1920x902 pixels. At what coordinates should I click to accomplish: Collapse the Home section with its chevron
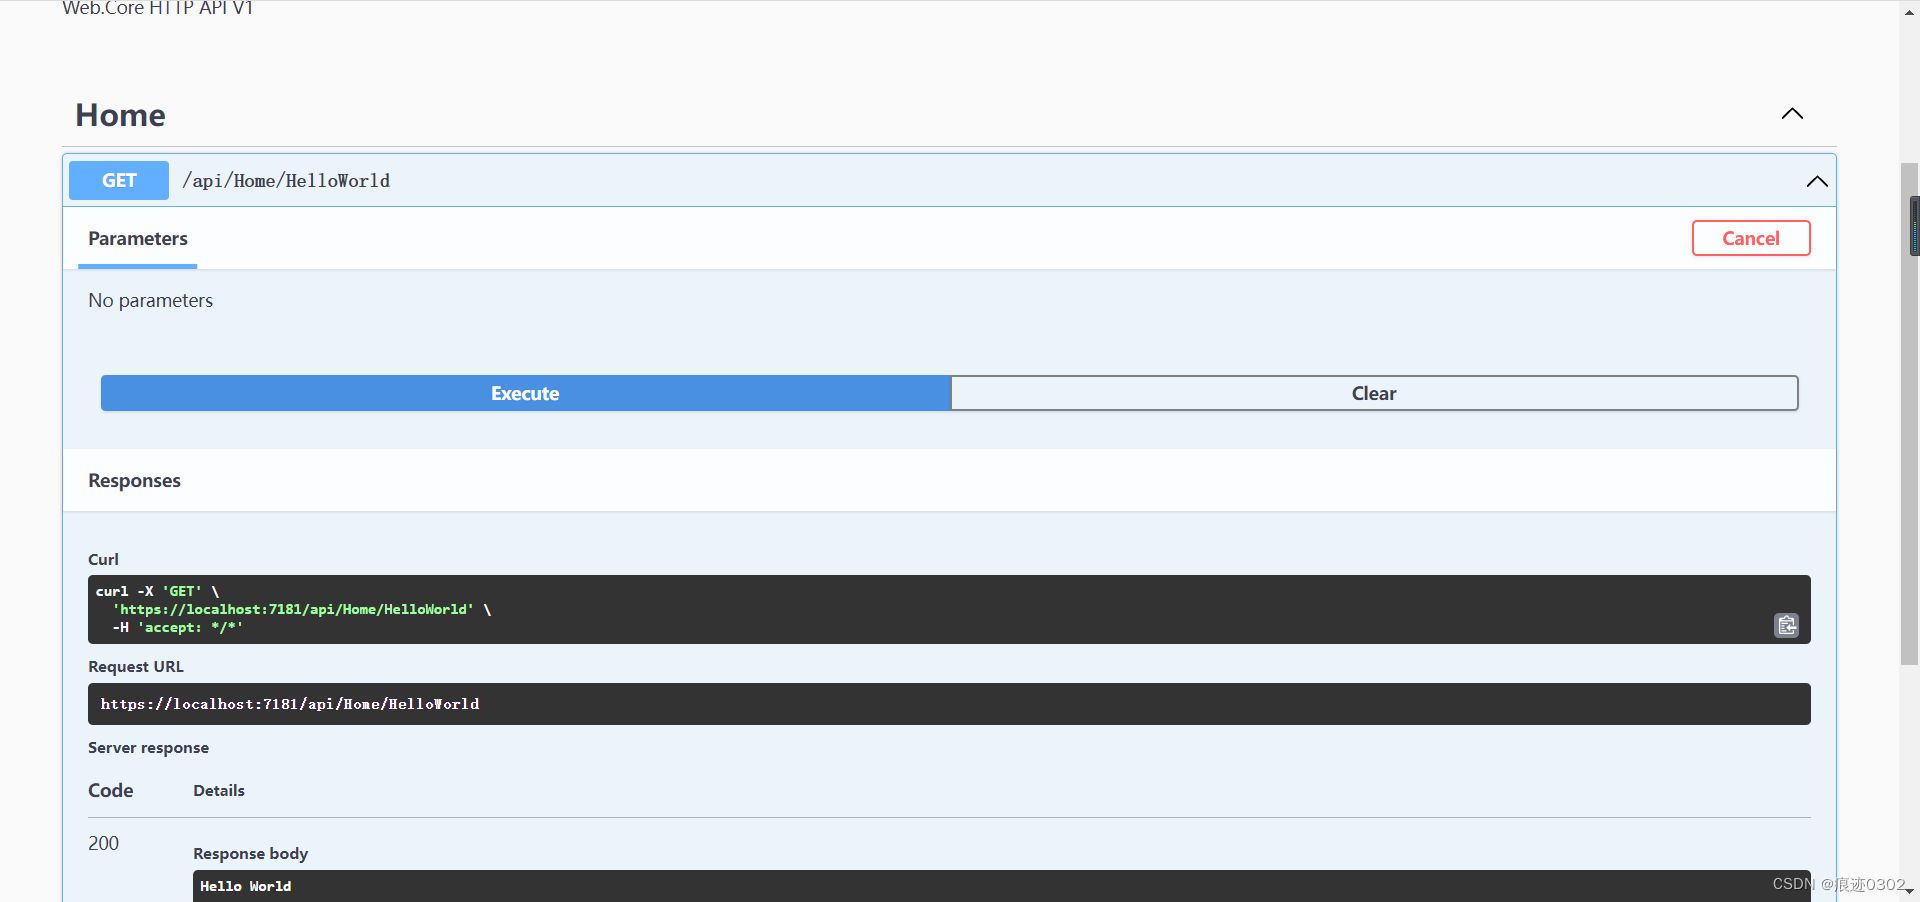[1791, 113]
